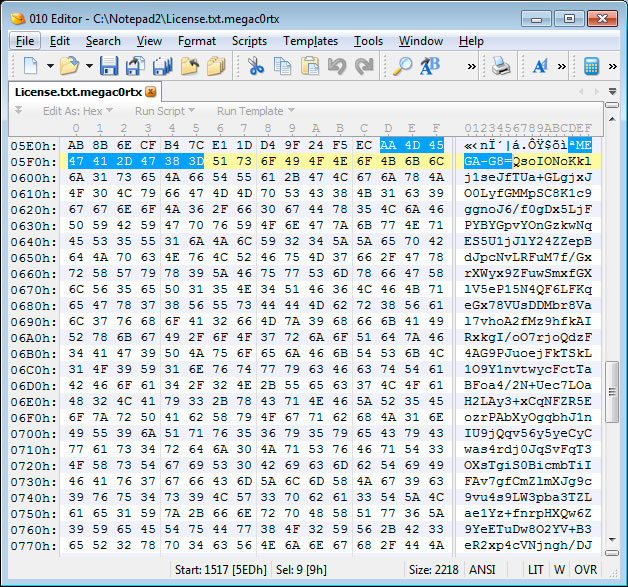Click the Cut scissors icon
This screenshot has height=587, width=628.
point(256,66)
